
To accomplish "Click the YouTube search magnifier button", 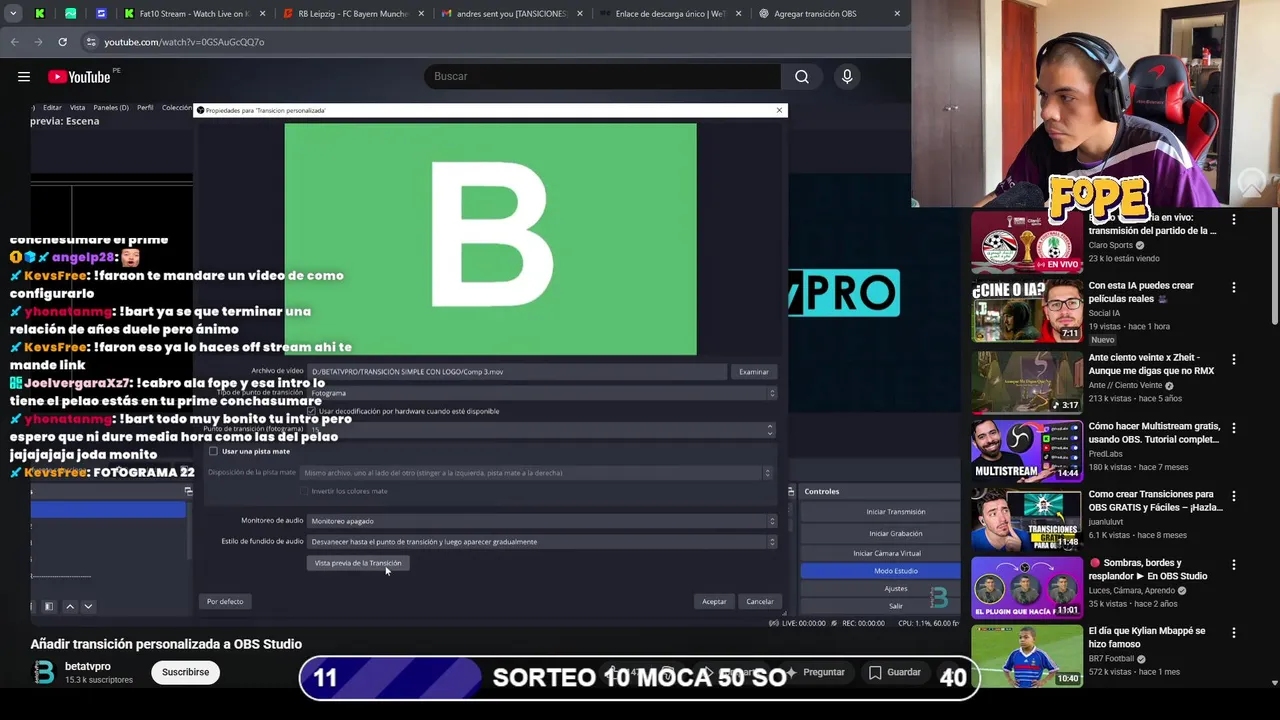I will (x=801, y=76).
